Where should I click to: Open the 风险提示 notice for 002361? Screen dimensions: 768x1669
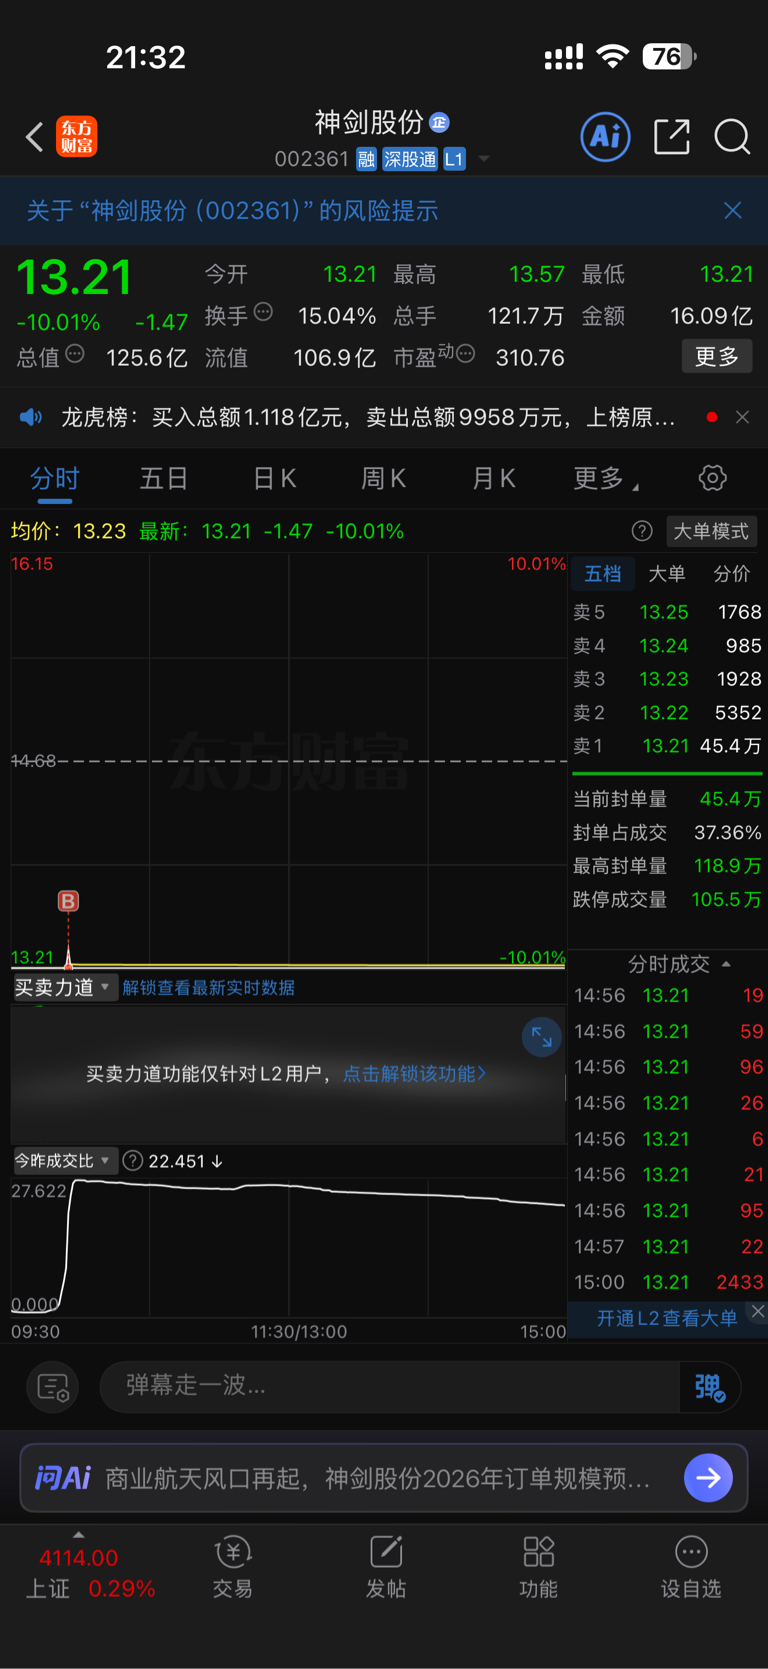click(x=232, y=210)
